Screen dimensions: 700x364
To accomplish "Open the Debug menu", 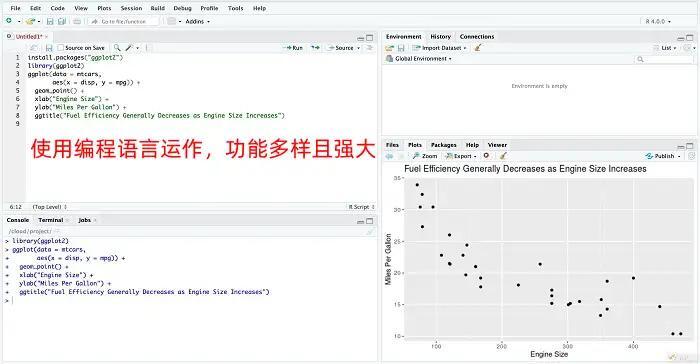I will click(182, 8).
